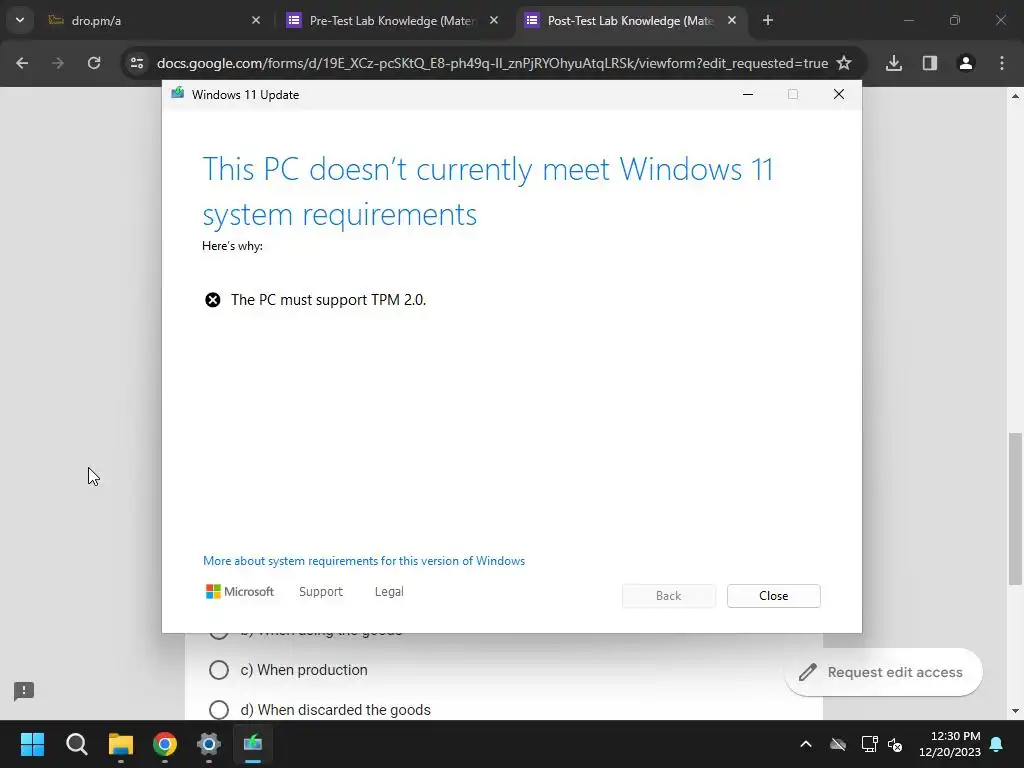Switch to the dro.pm/a tab
The width and height of the screenshot is (1024, 768).
153,20
